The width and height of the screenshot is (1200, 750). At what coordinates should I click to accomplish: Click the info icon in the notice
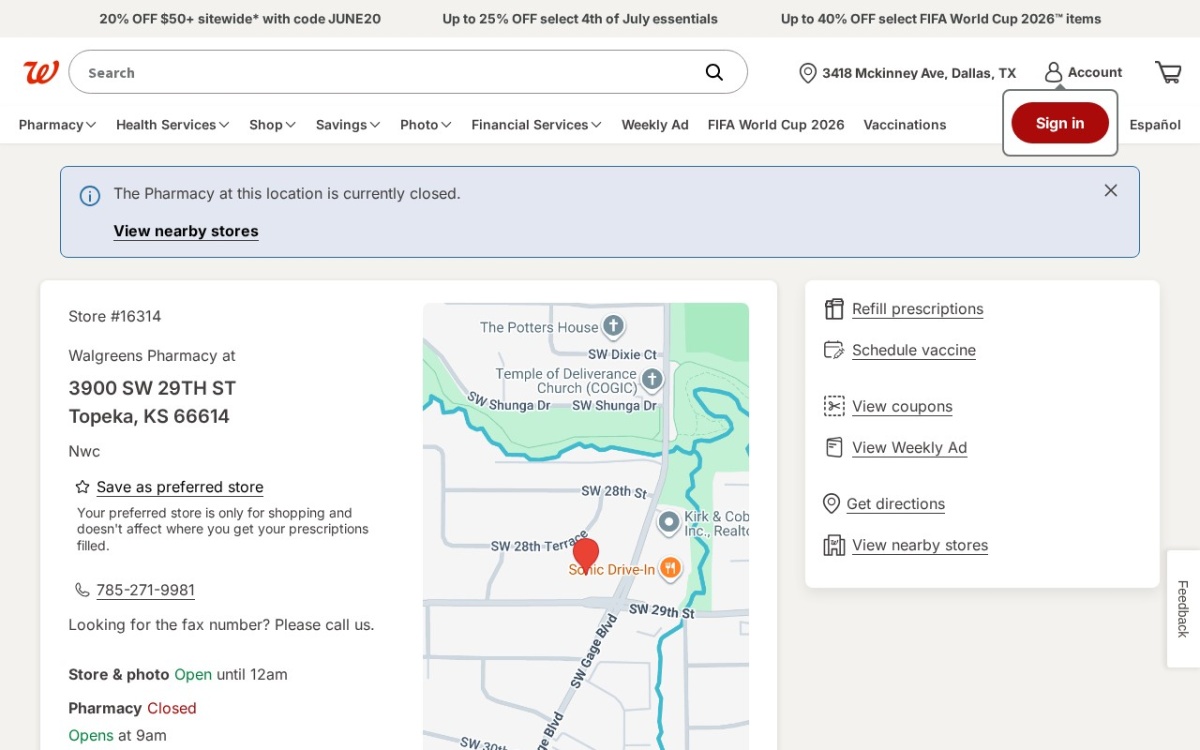pyautogui.click(x=90, y=196)
